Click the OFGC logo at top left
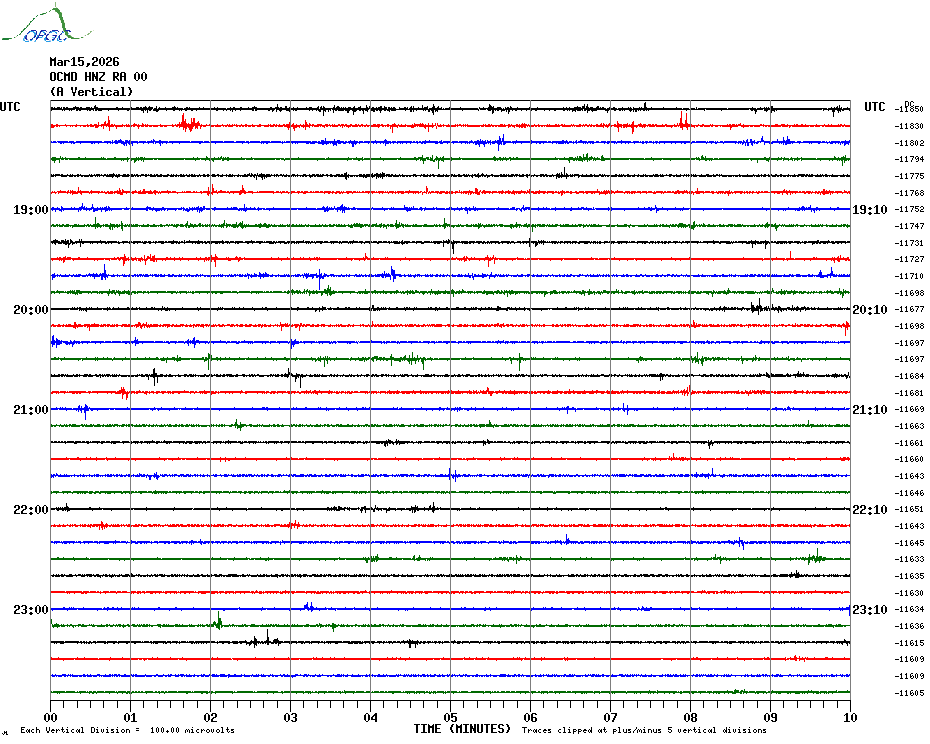 pyautogui.click(x=46, y=24)
